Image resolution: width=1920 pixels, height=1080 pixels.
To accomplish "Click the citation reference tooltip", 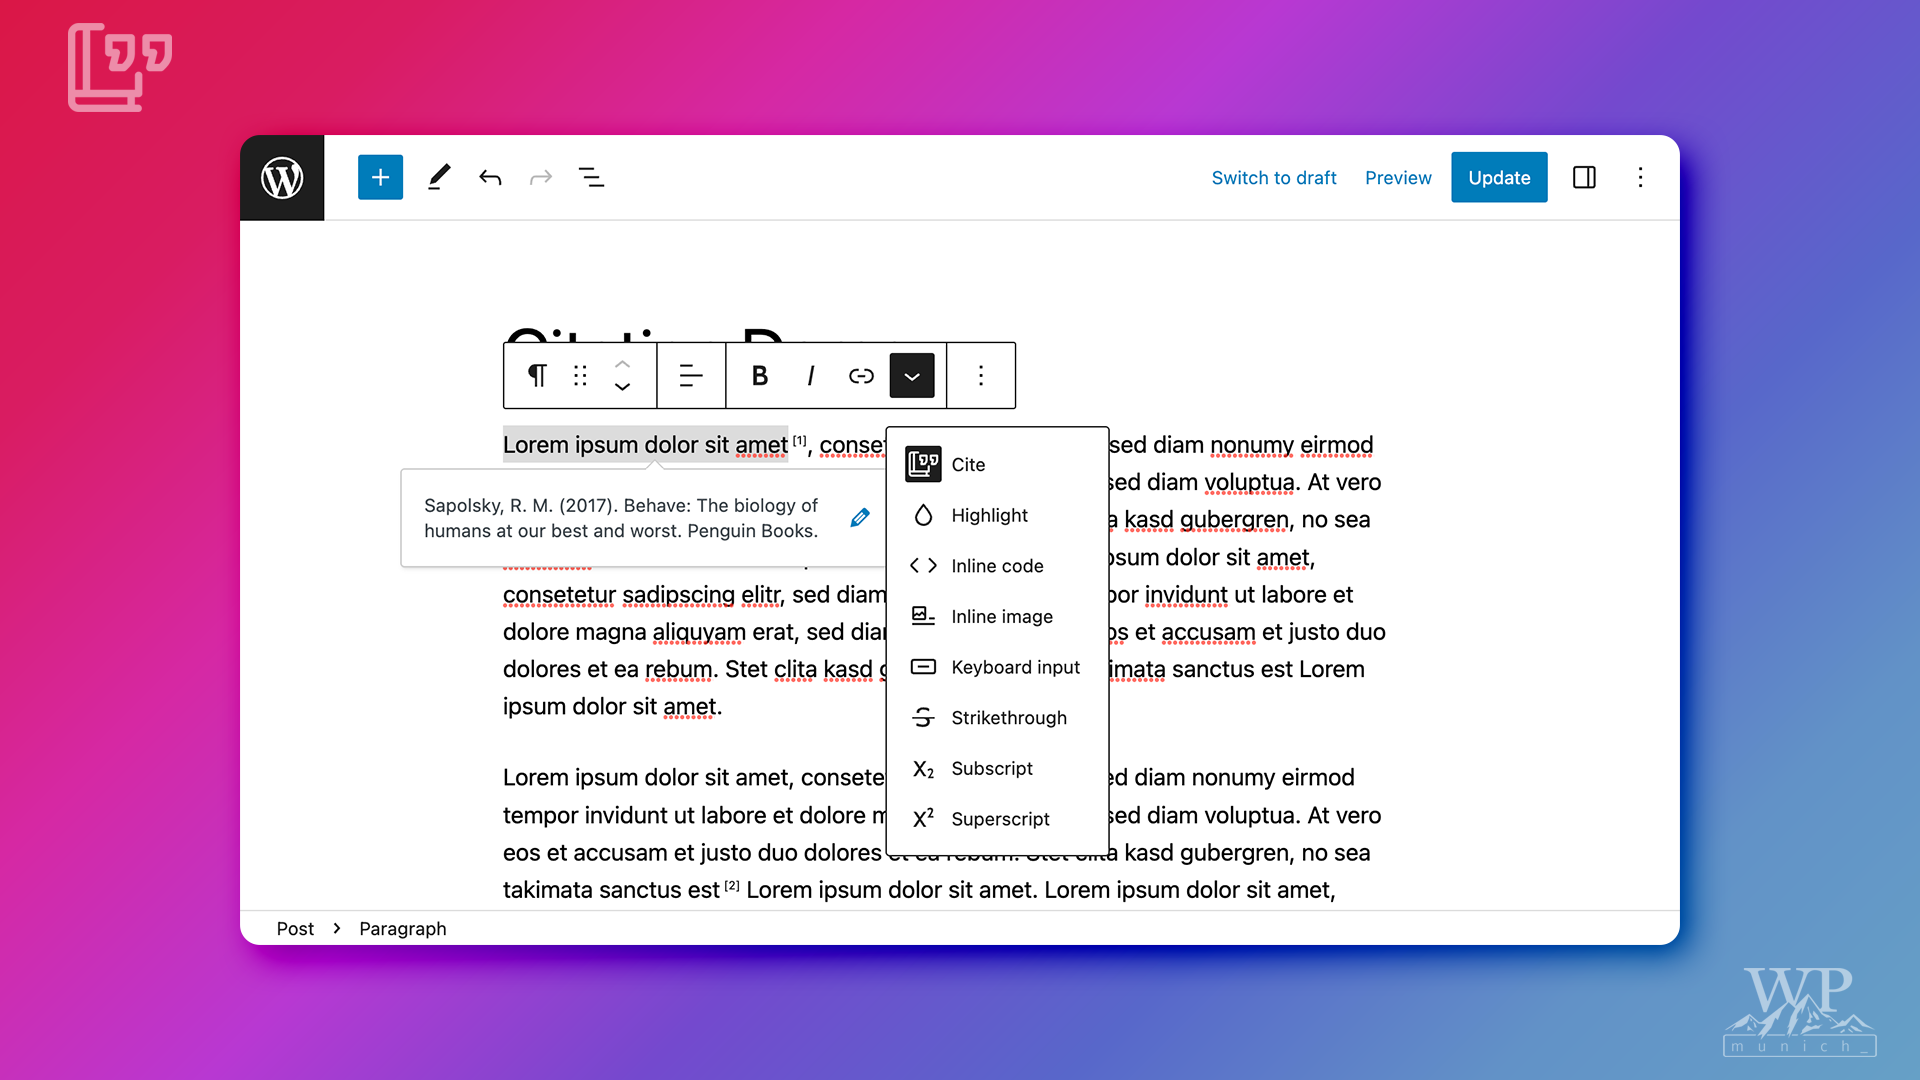I will (644, 517).
